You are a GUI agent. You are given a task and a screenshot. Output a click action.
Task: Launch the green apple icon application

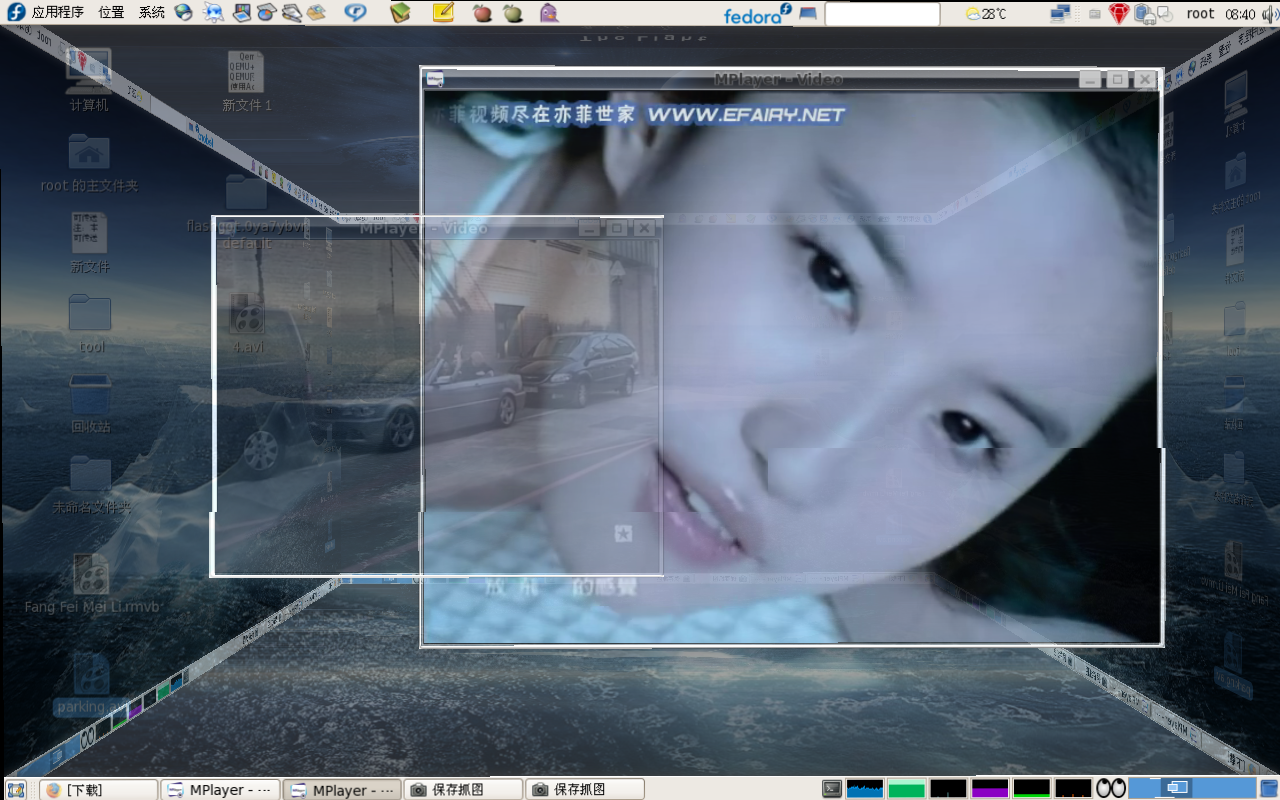point(513,13)
